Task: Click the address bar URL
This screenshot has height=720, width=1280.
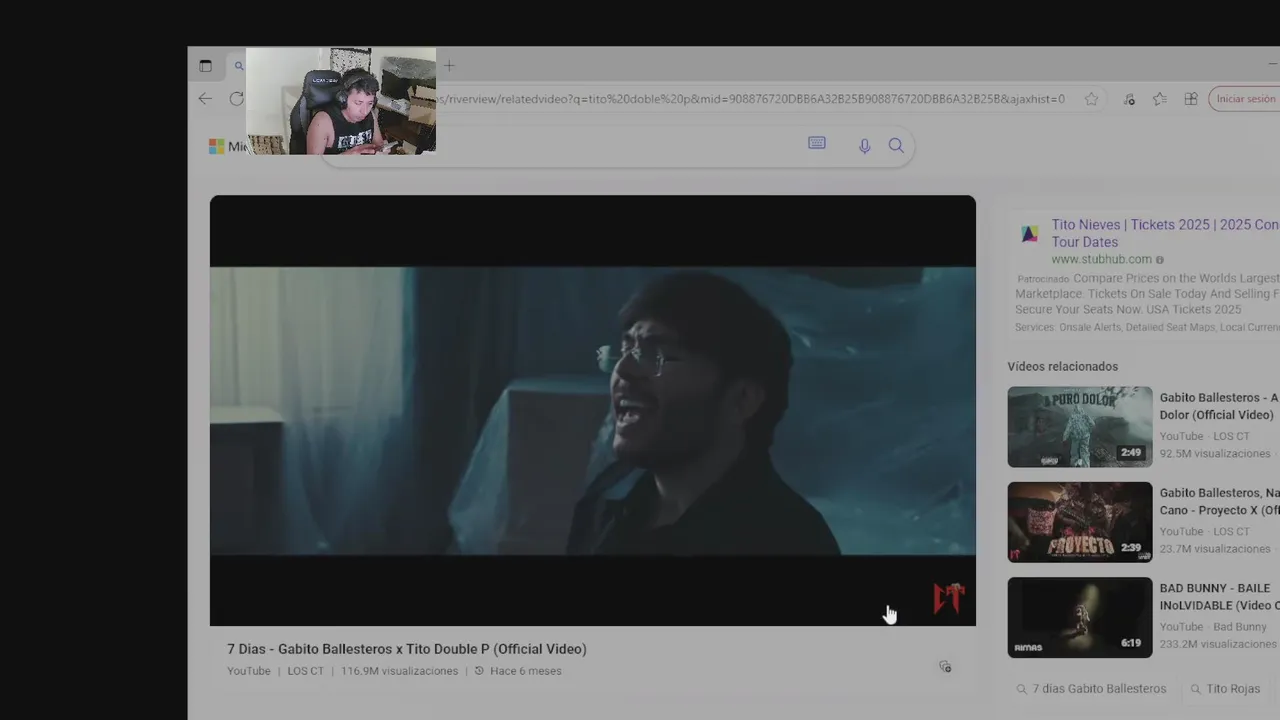Action: click(x=751, y=99)
